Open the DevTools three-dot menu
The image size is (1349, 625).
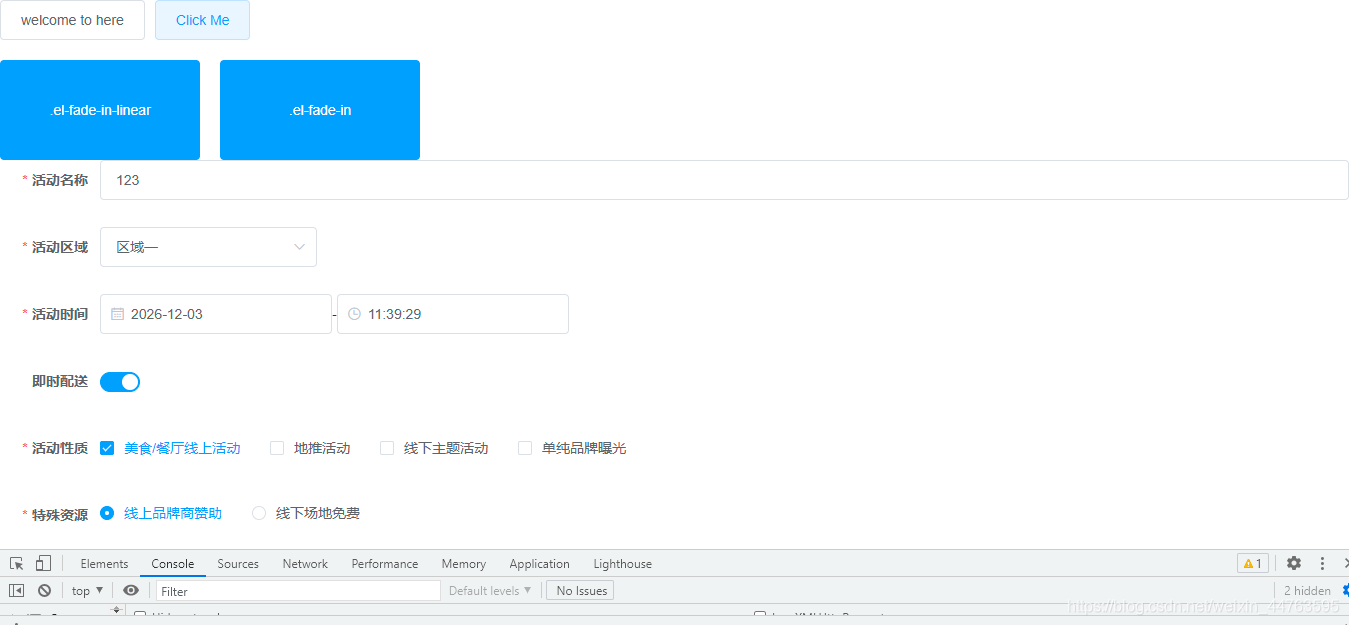tap(1322, 563)
